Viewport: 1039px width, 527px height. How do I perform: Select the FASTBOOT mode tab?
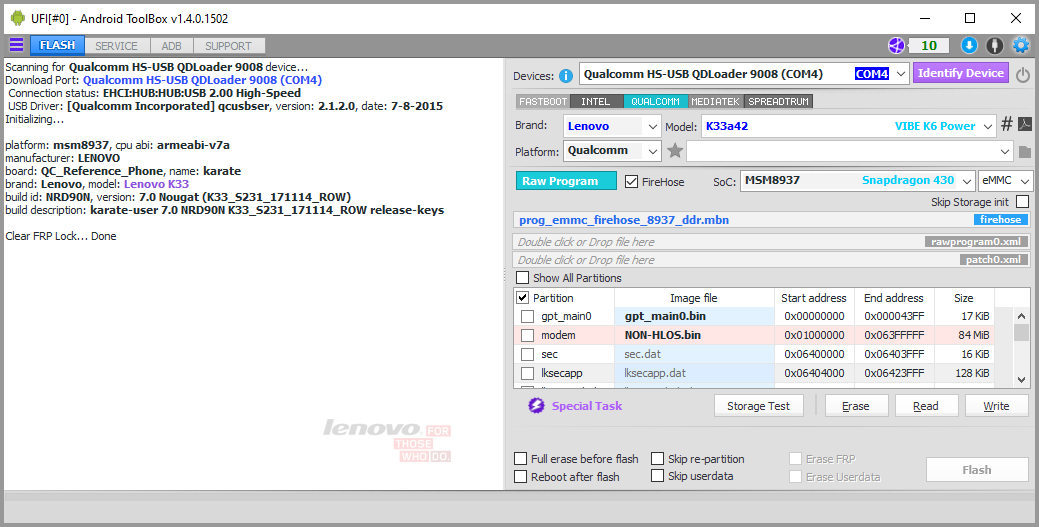tap(543, 101)
